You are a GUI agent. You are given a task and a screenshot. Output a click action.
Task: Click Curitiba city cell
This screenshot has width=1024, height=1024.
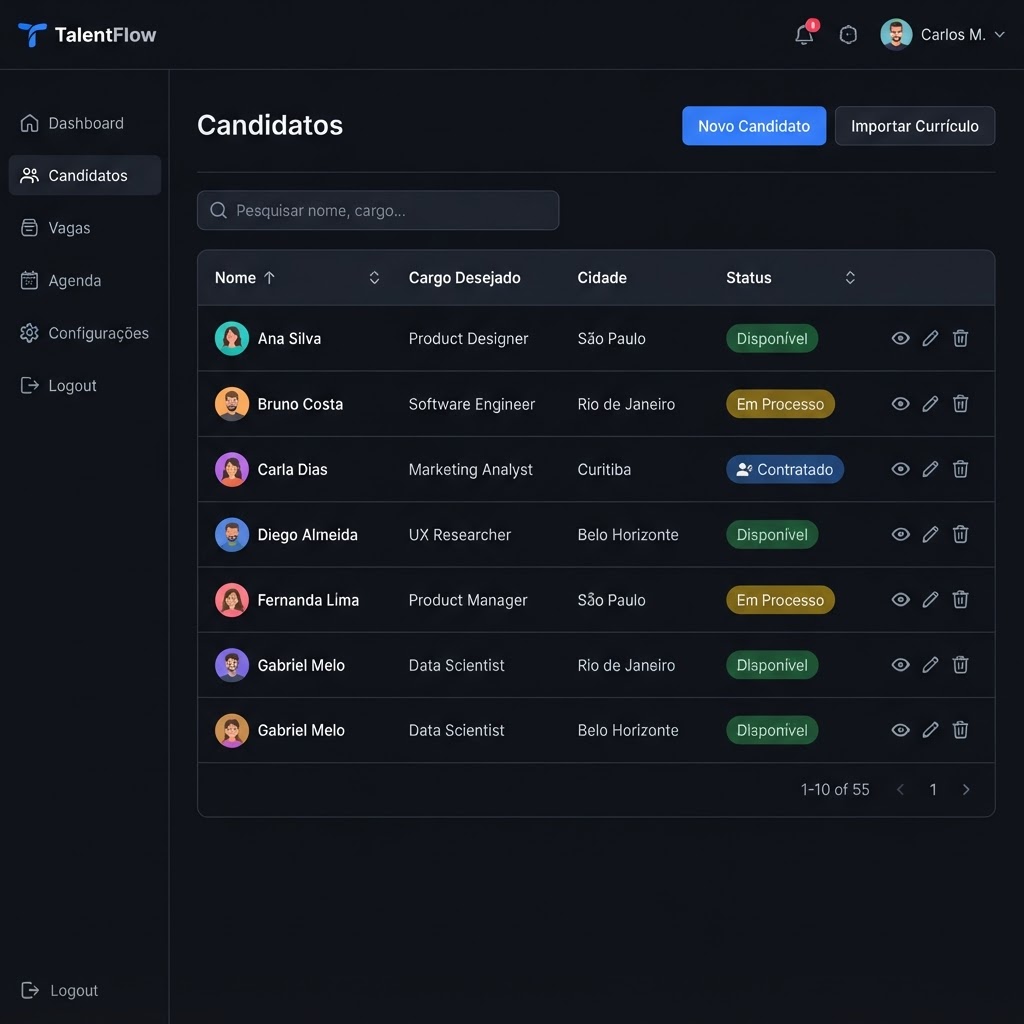click(x=604, y=470)
